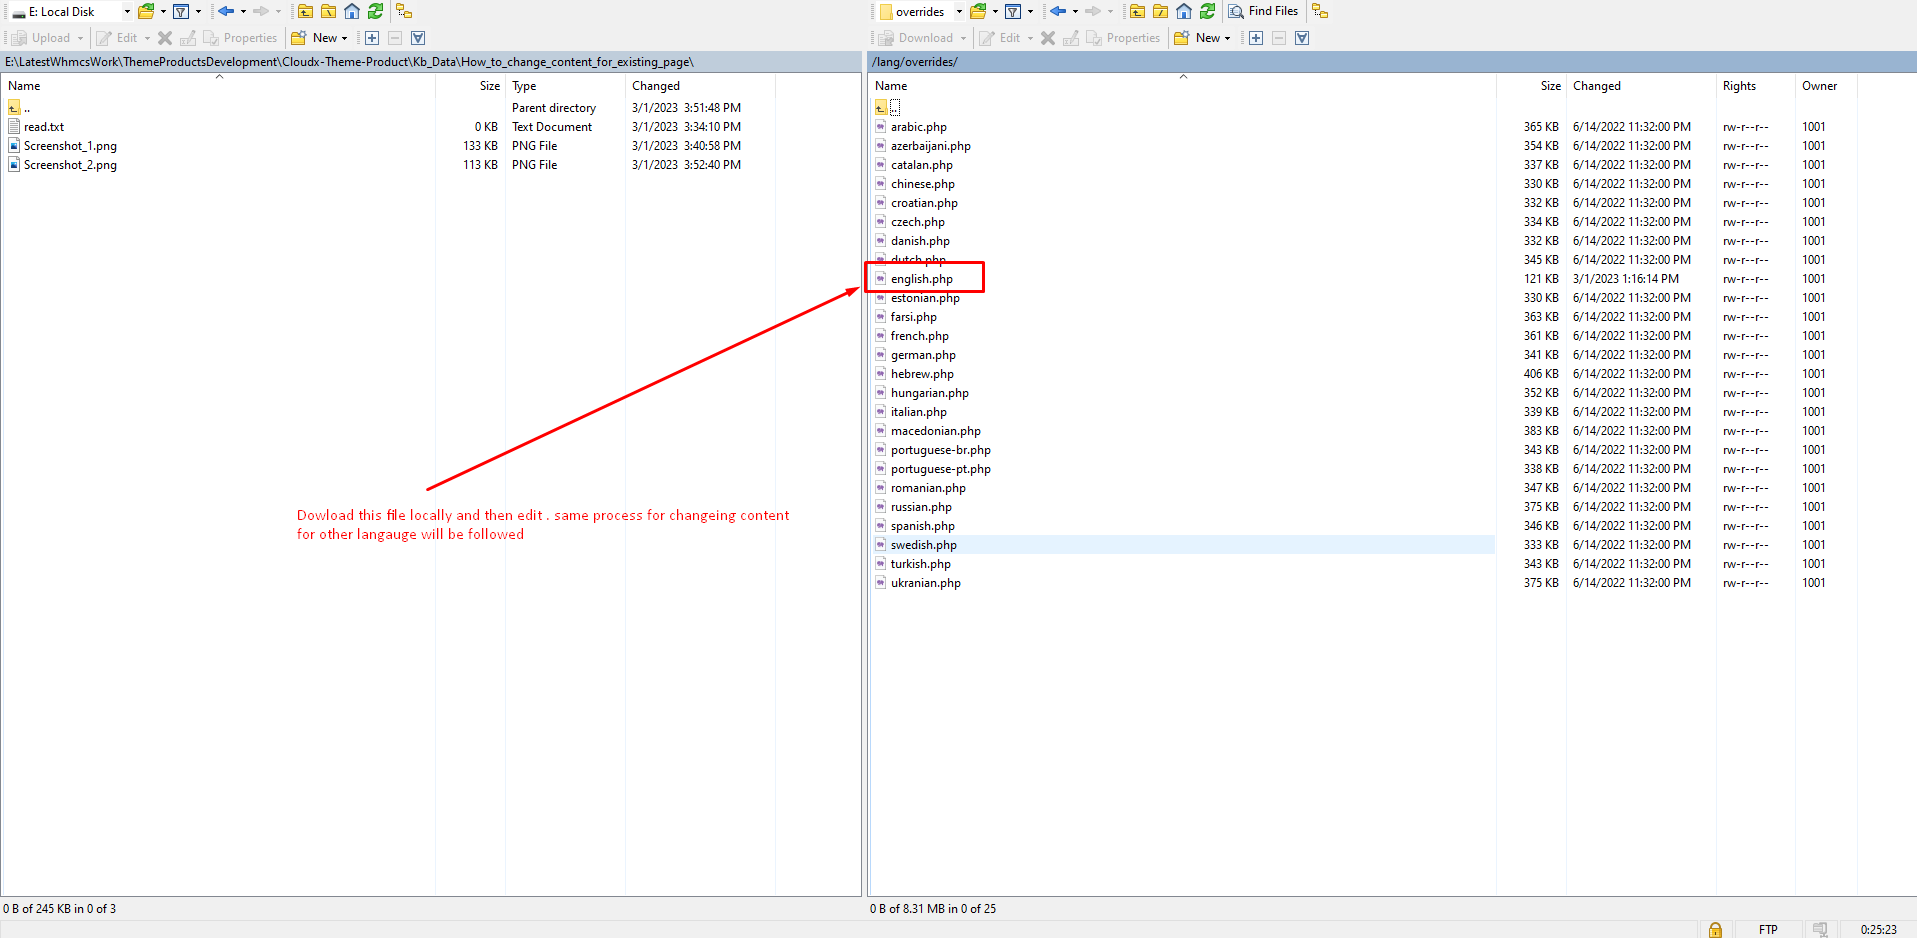Open local parent directory icon
Viewport: 1917px width, 938px height.
pos(305,11)
